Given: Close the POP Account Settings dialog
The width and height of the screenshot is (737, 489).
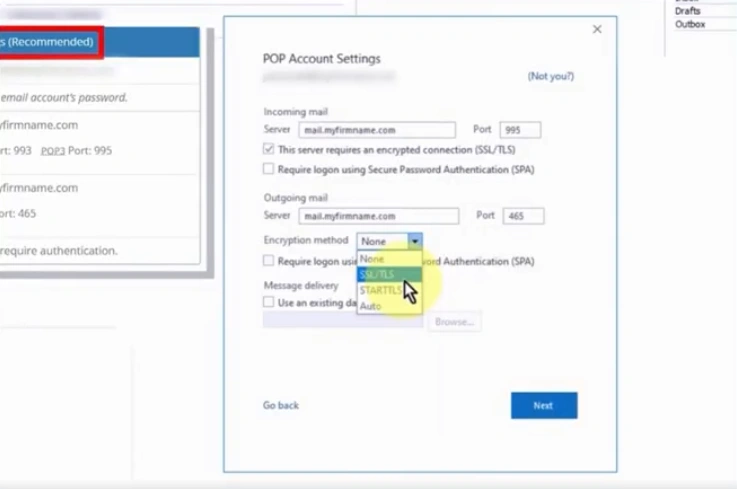Looking at the screenshot, I should [x=597, y=30].
